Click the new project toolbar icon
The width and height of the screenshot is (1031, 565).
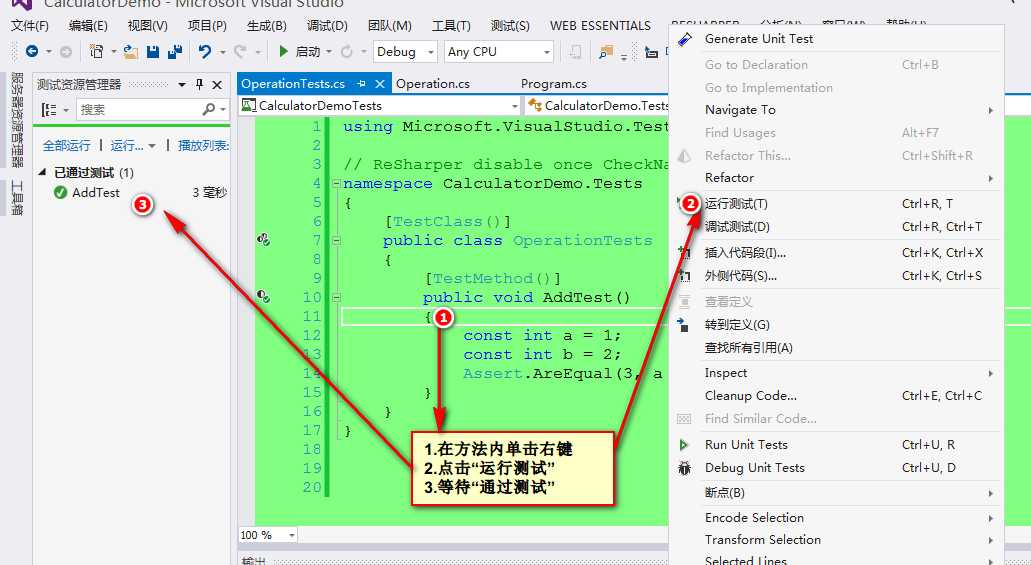pos(97,51)
